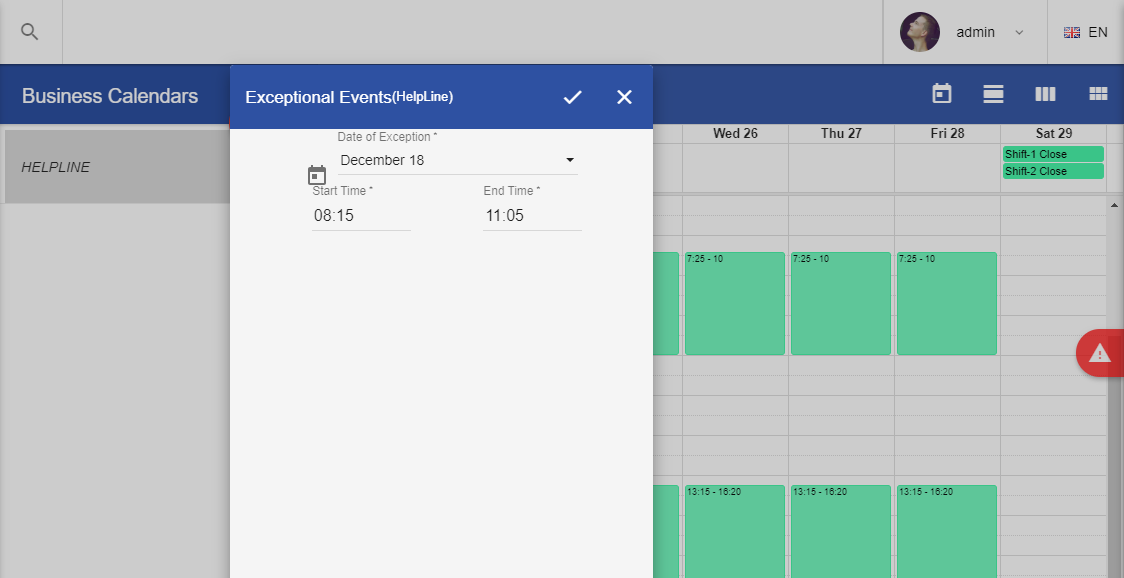Select Thursday 7:25 - 10 shift block
The image size is (1124, 578).
(840, 304)
